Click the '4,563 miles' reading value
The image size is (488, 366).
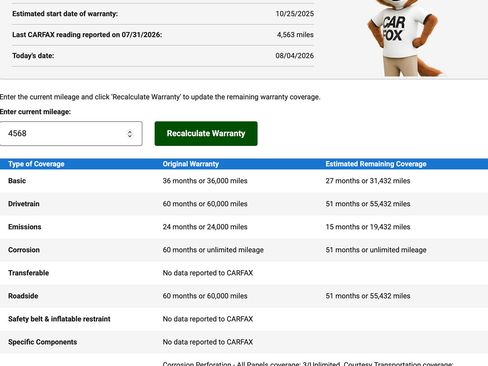295,35
